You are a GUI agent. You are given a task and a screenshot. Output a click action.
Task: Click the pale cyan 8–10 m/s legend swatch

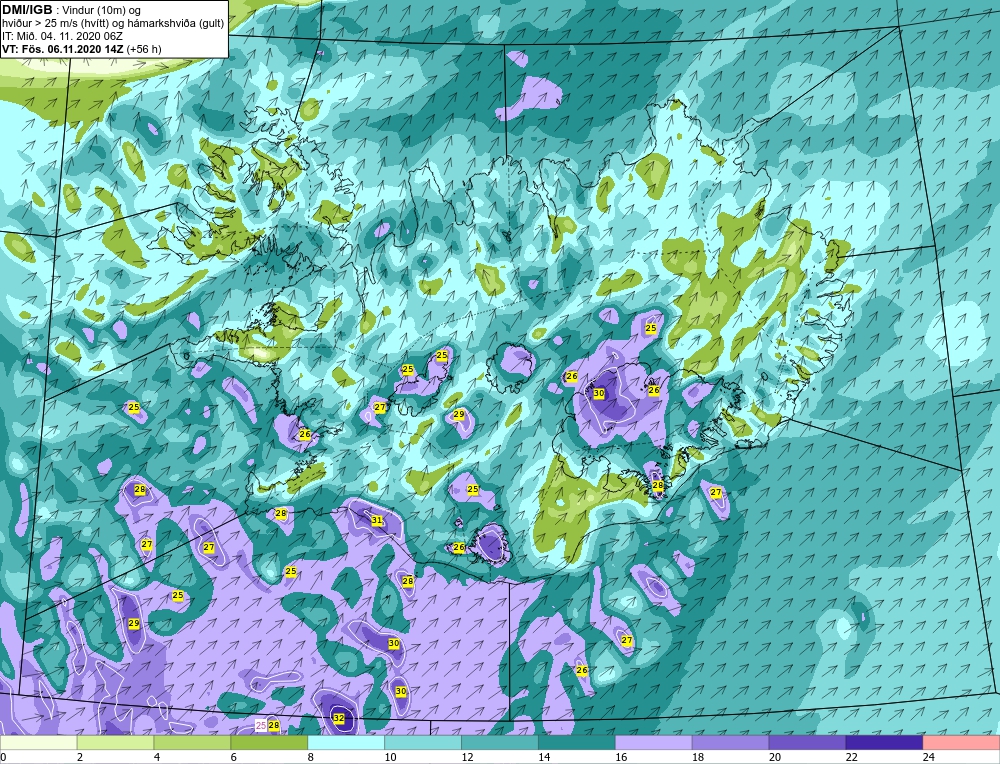coord(346,743)
